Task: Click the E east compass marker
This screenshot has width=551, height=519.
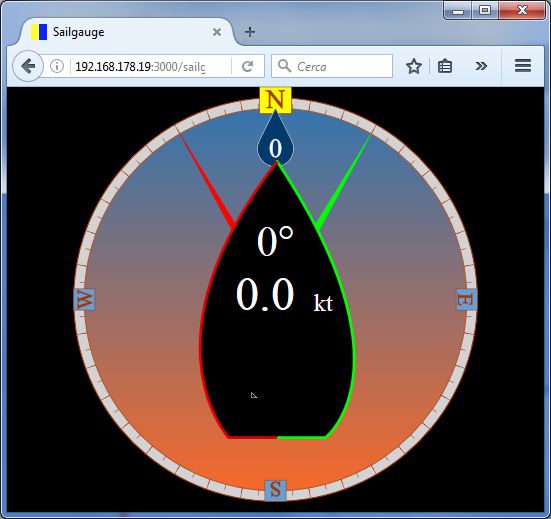Action: click(x=467, y=300)
